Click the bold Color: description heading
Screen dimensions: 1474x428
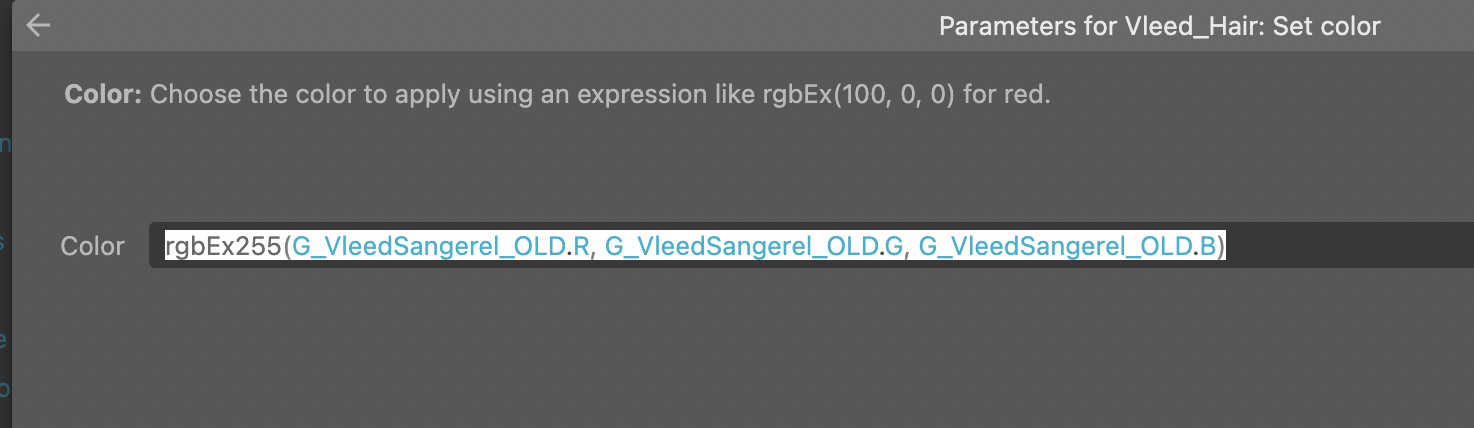(x=103, y=95)
